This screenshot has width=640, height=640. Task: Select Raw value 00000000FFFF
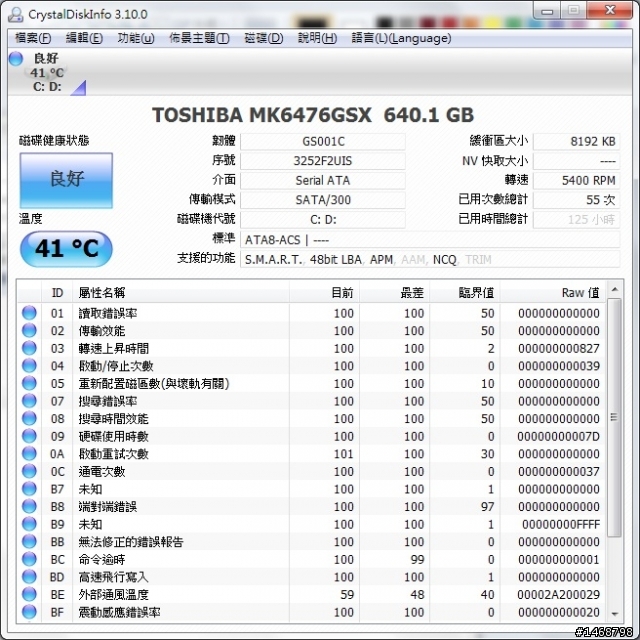pos(561,524)
